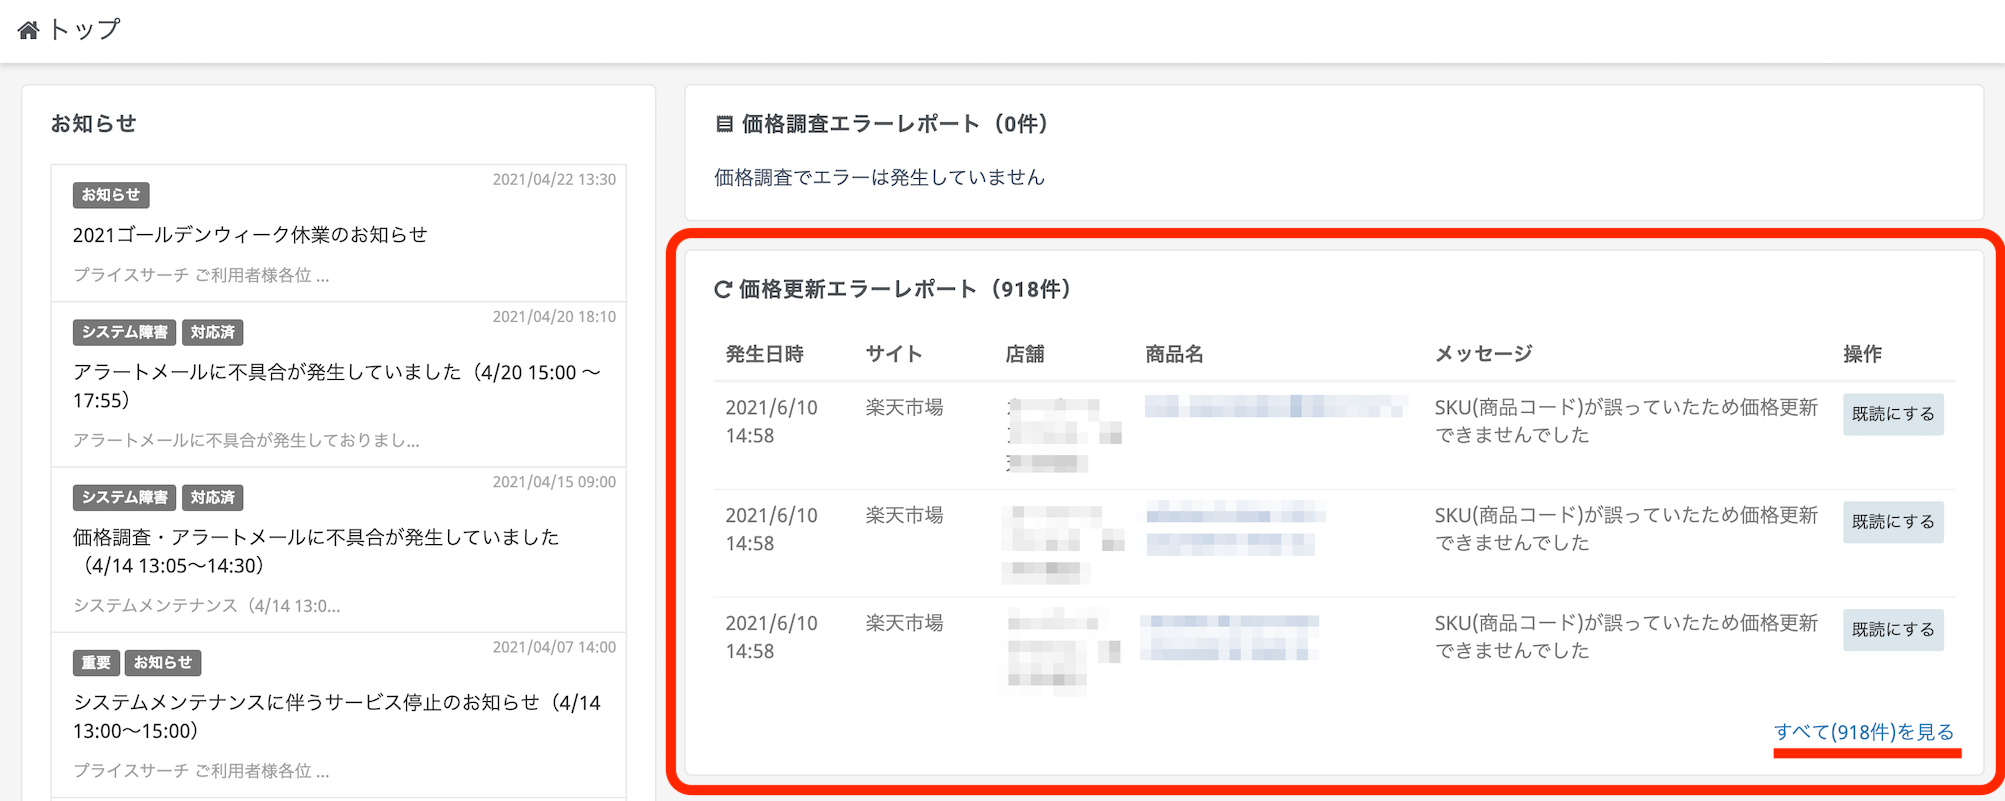Click the refresh icon beside 価格更新エラーレポート
The image size is (2005, 801).
click(722, 290)
